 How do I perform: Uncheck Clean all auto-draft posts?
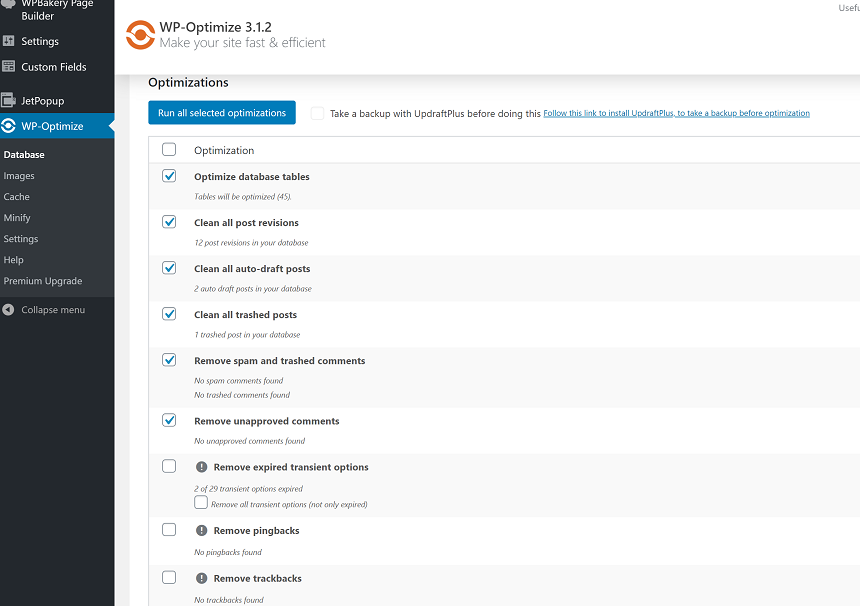169,268
